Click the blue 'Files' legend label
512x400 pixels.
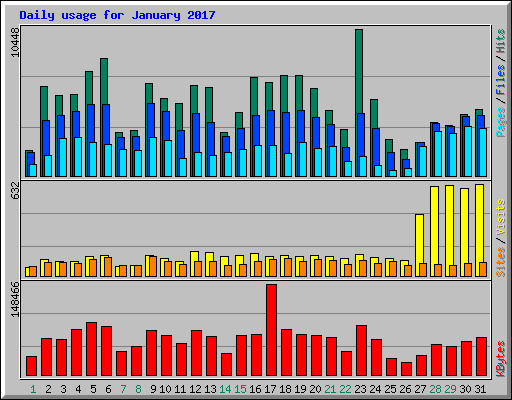tap(500, 80)
